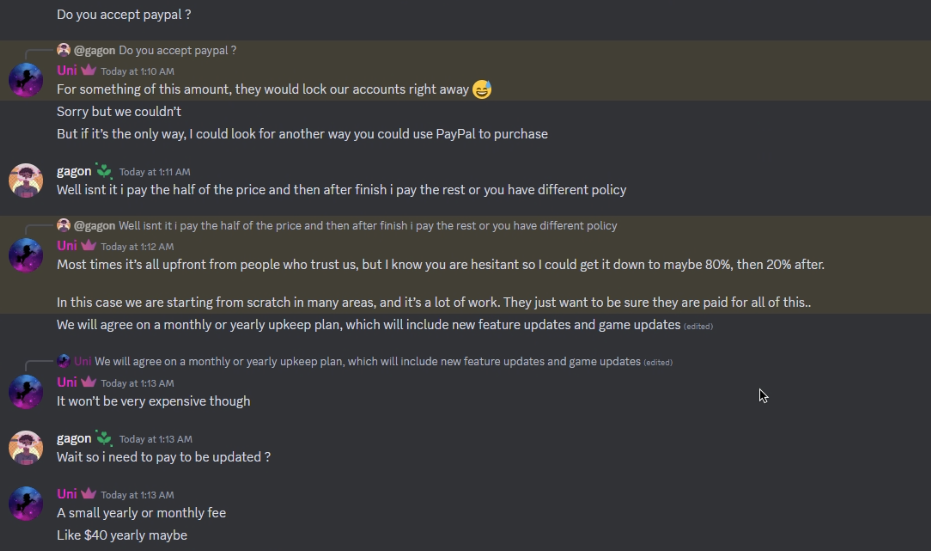The height and width of the screenshot is (551, 931).
Task: Click the crown badge beside Uni at 1:10 AM
Action: [x=88, y=71]
